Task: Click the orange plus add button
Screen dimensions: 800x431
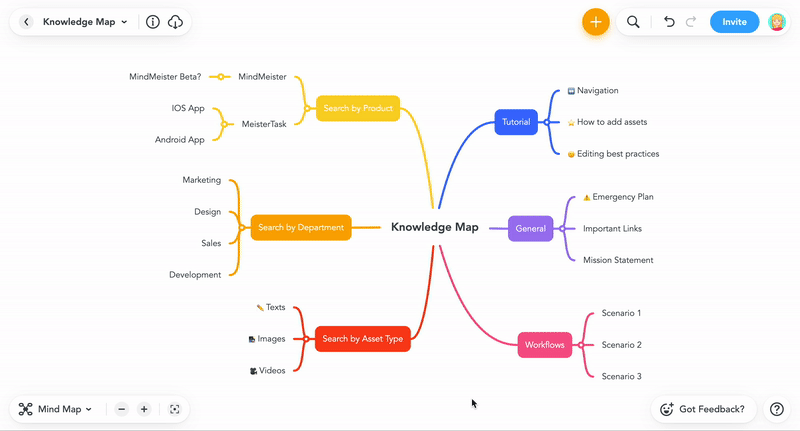Action: click(595, 22)
